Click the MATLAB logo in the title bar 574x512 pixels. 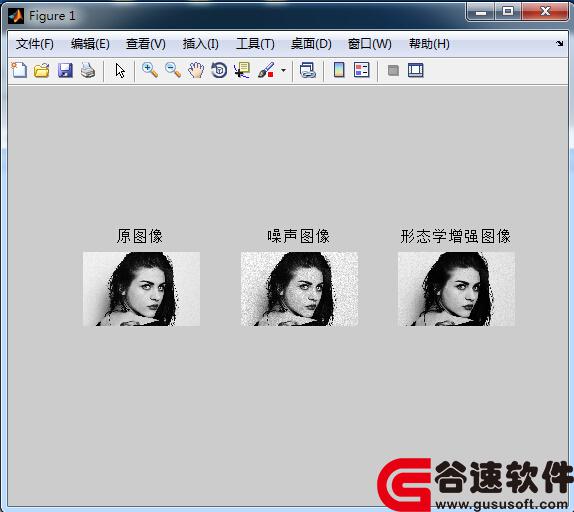(x=16, y=16)
